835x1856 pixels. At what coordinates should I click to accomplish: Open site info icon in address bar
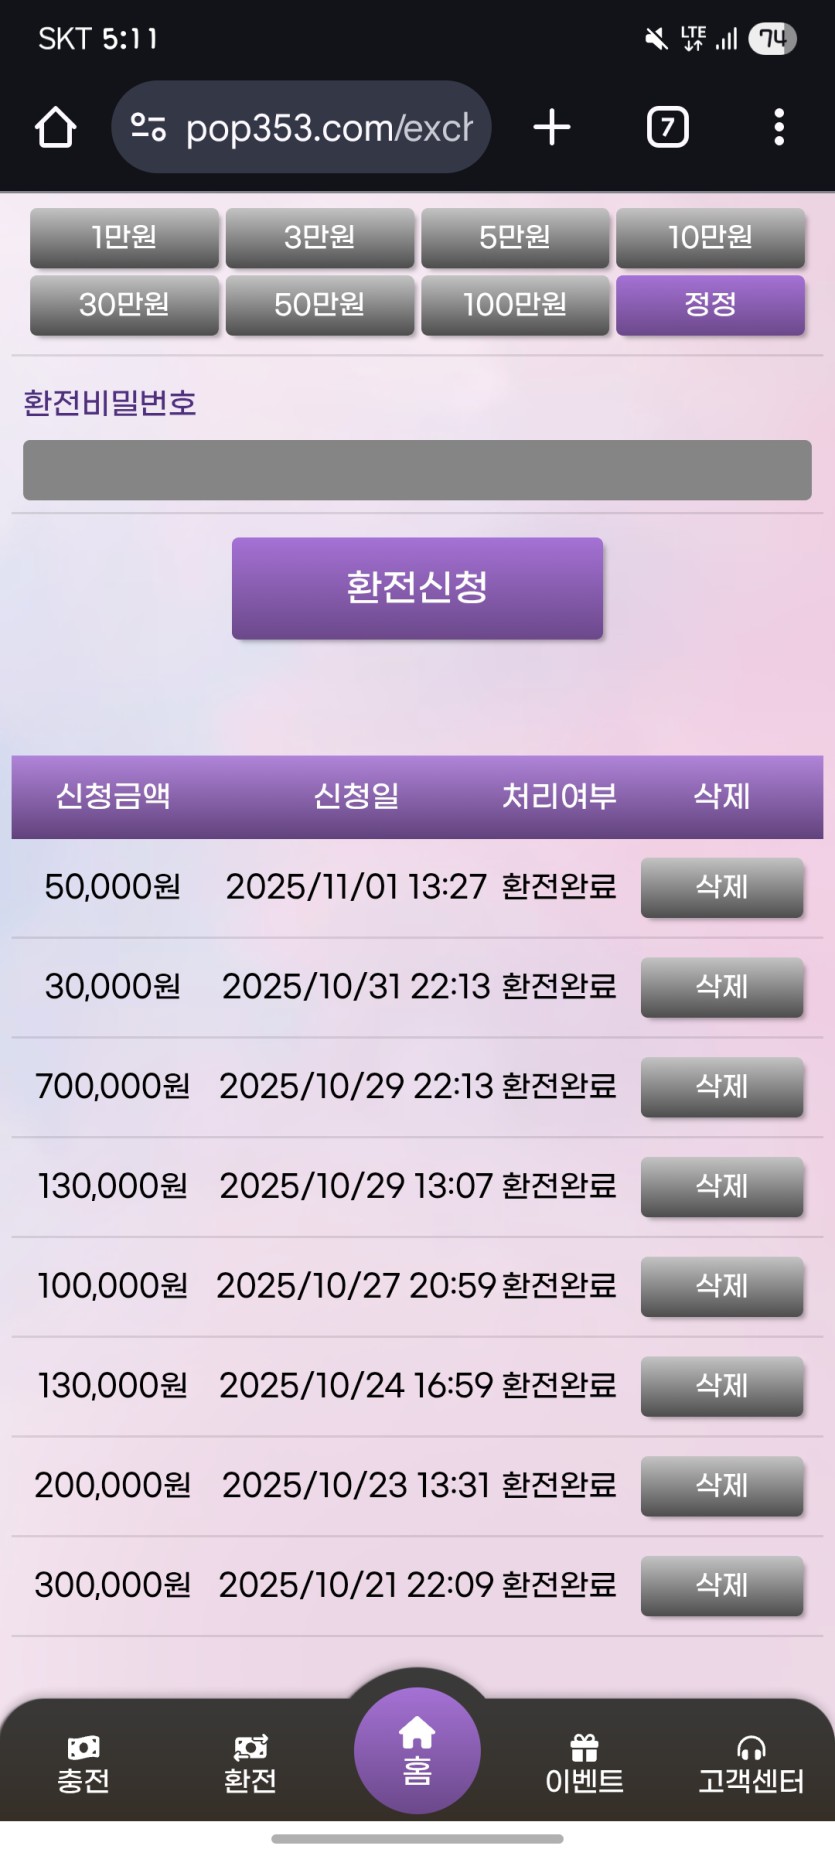point(148,128)
